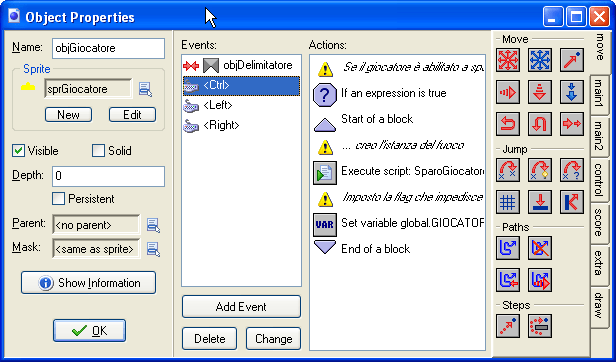Select the 'Se il giocatore è abilitato' comment
The height and width of the screenshot is (362, 616).
pos(398,68)
